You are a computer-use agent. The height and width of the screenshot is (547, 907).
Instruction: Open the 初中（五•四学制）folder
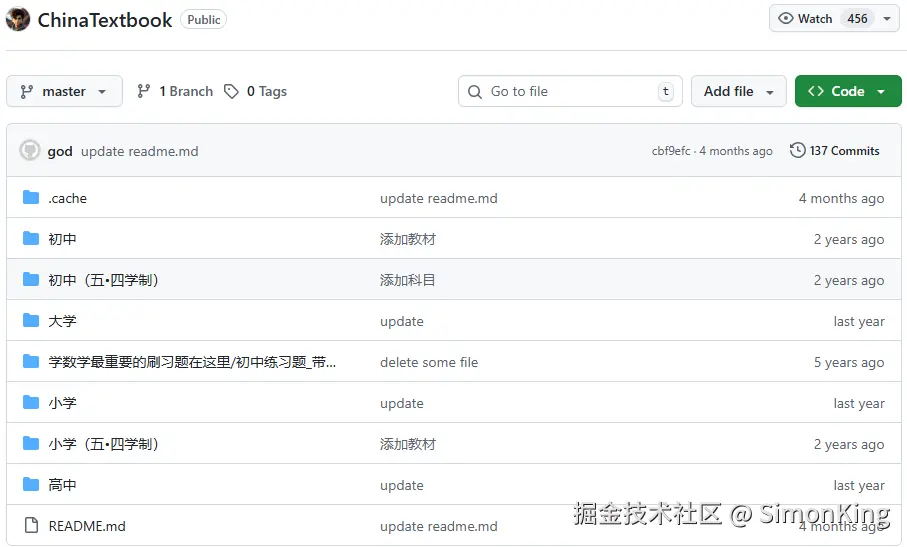pyautogui.click(x=104, y=280)
